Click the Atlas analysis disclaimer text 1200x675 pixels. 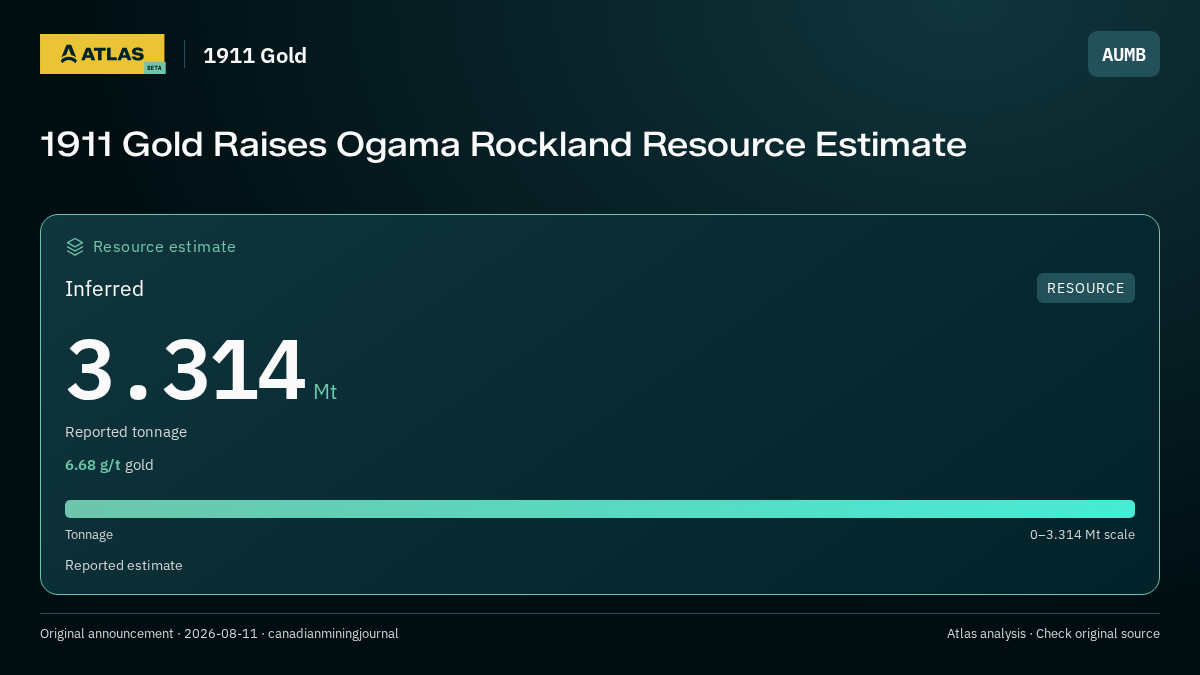pos(1053,634)
